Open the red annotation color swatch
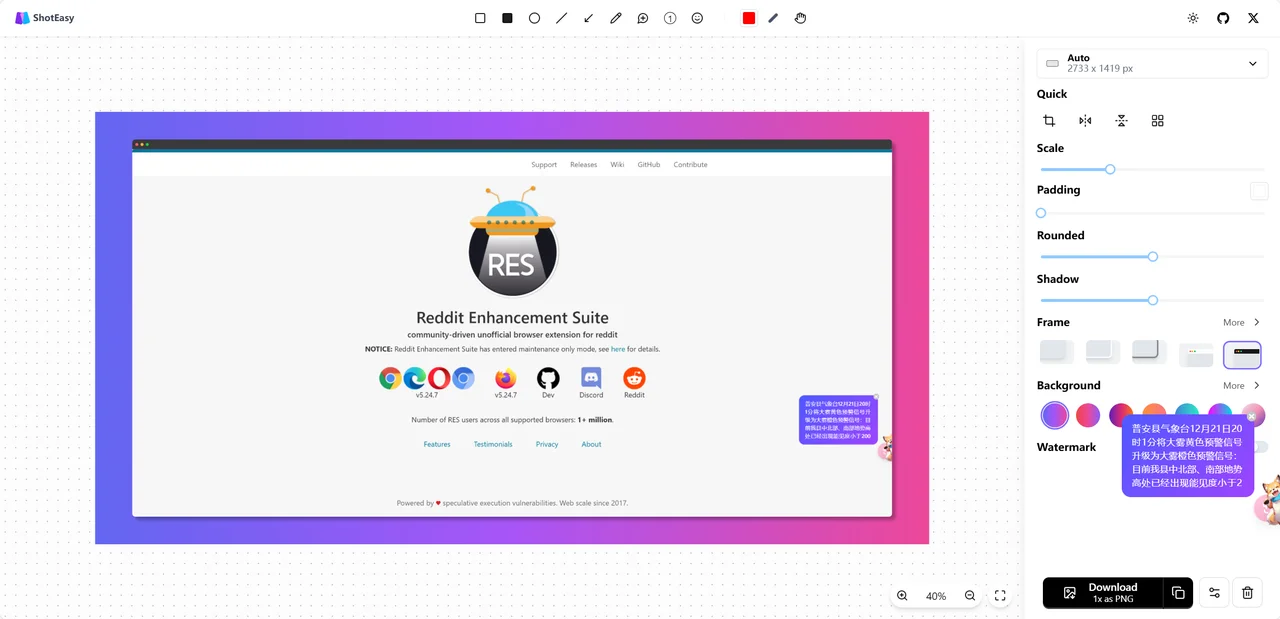This screenshot has height=619, width=1280. [x=749, y=18]
